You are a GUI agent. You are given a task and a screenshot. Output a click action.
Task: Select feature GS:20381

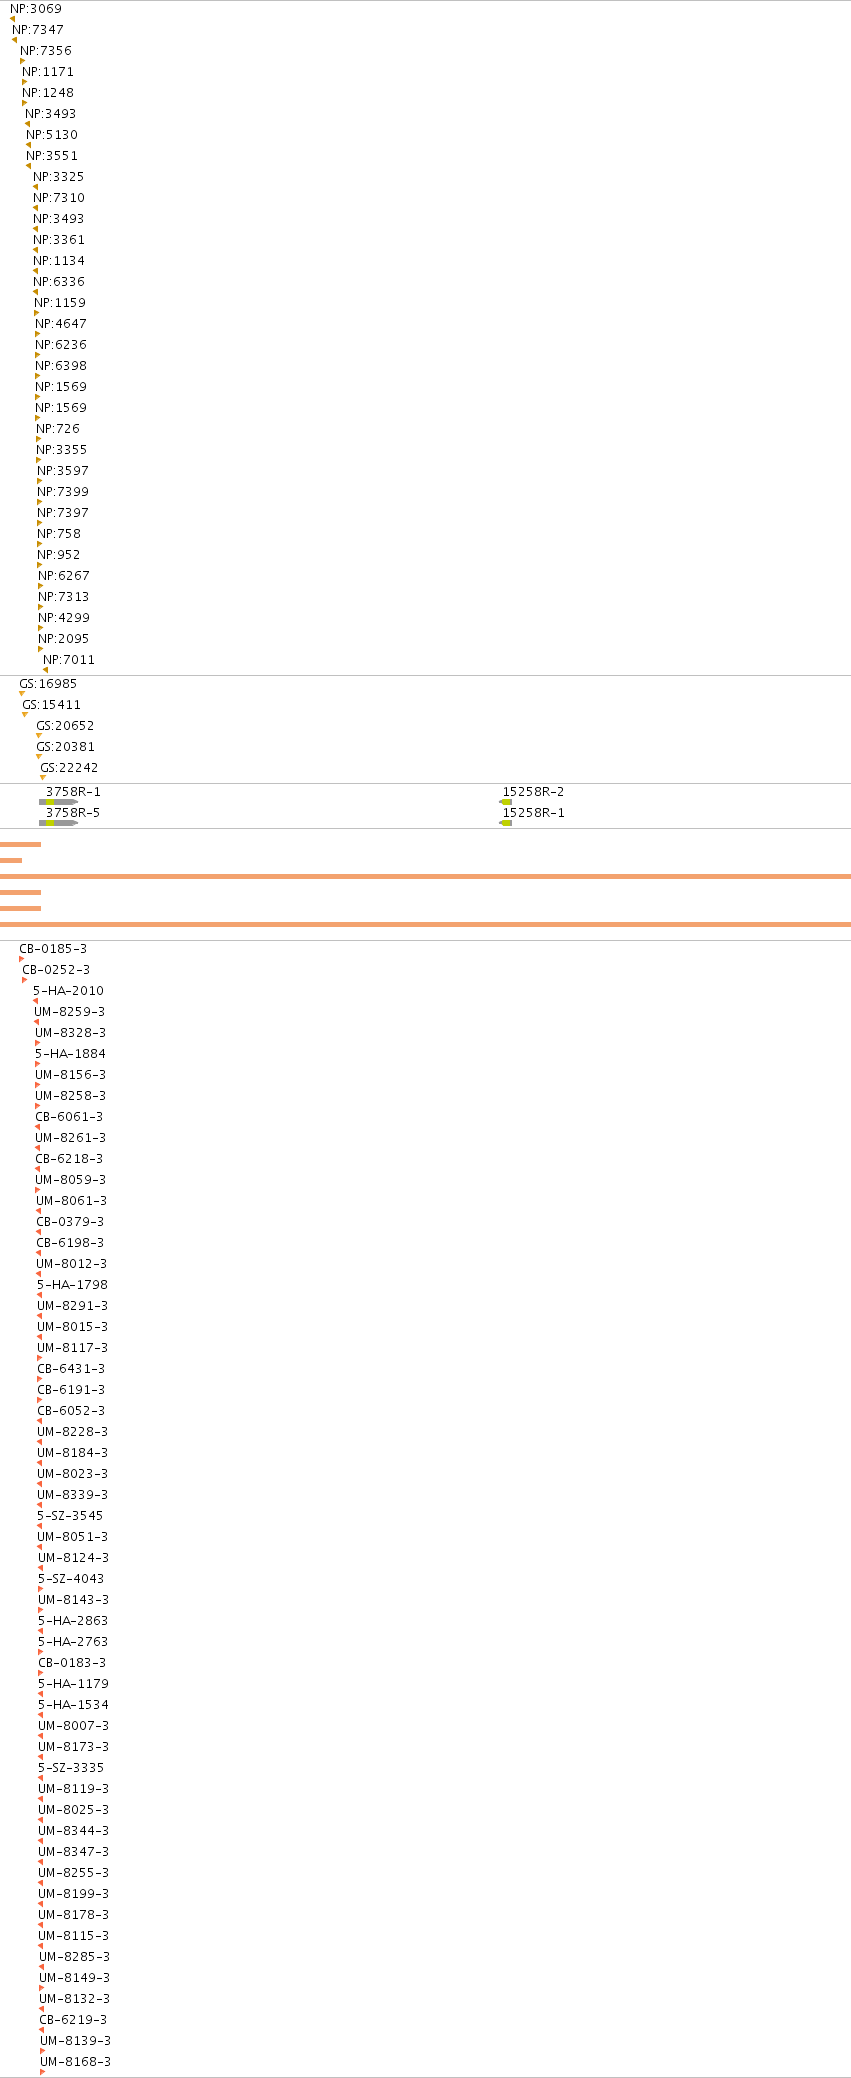pyautogui.click(x=65, y=747)
